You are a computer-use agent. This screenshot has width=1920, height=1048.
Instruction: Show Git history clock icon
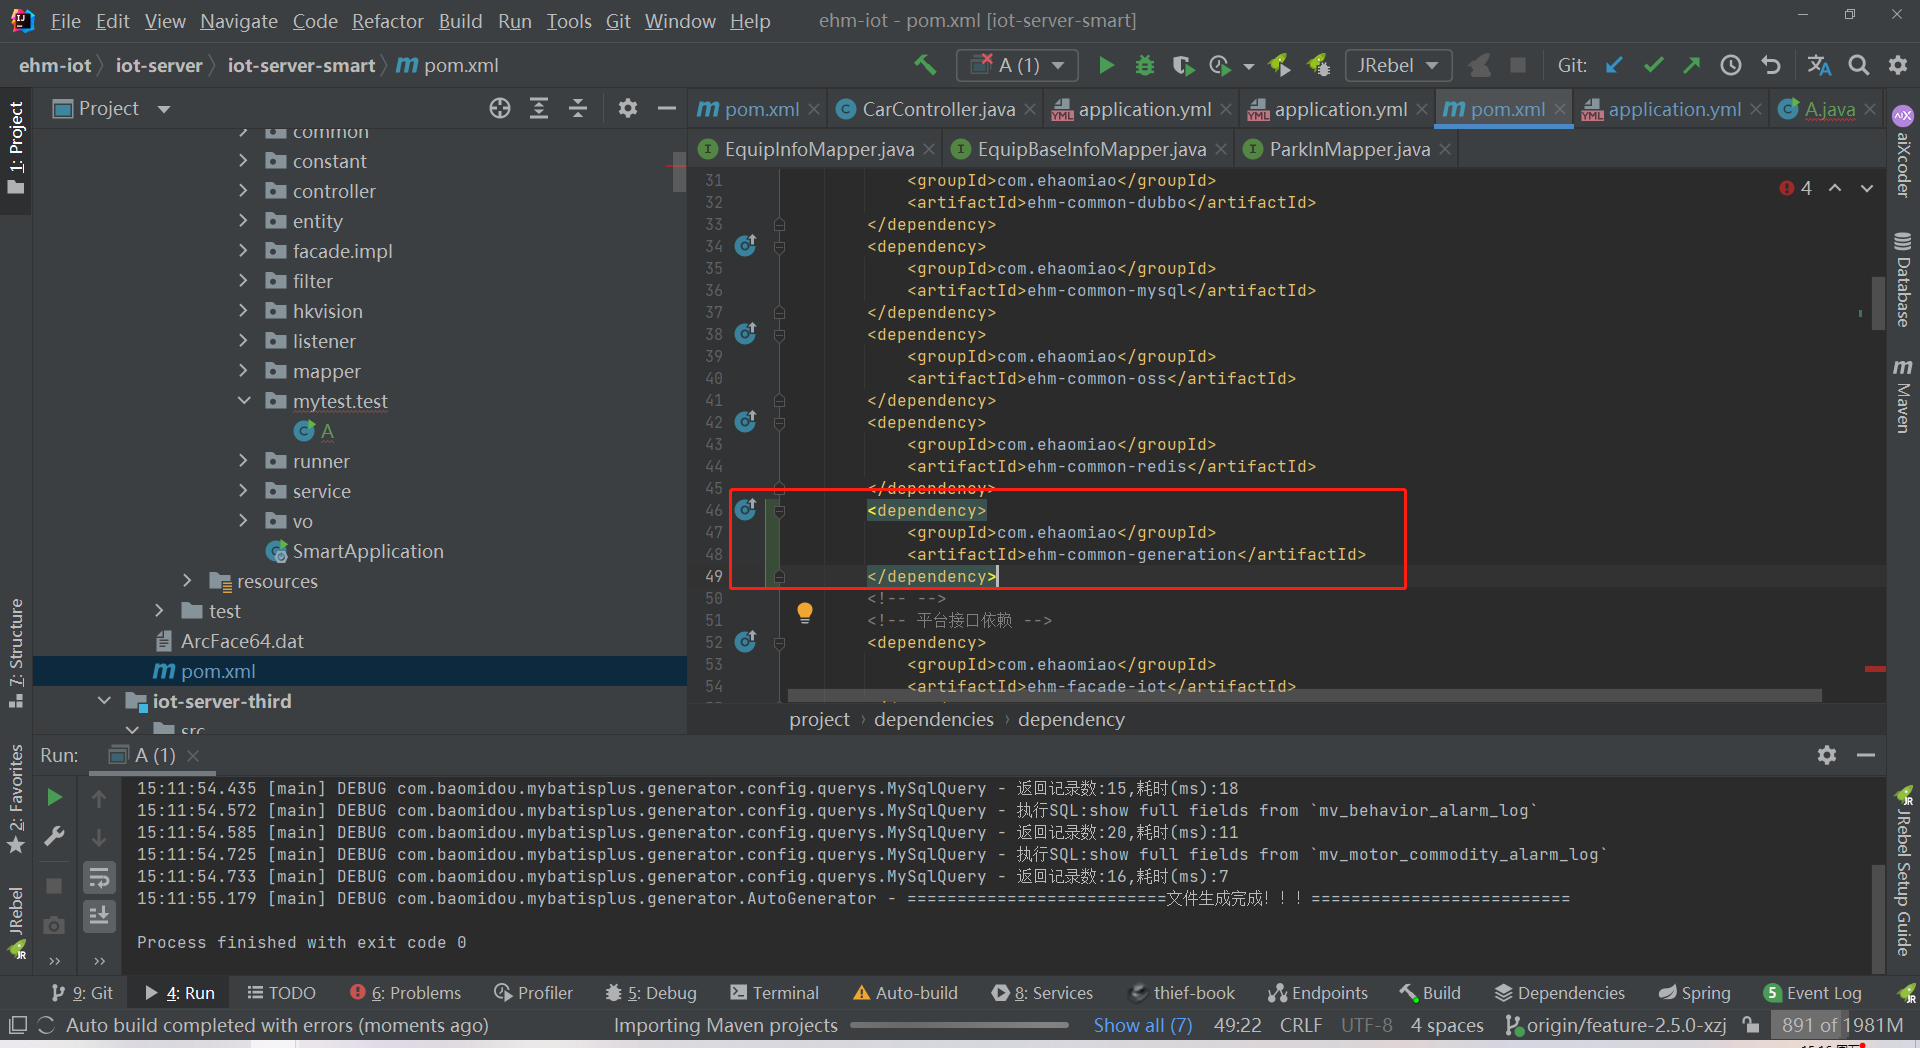[1731, 66]
